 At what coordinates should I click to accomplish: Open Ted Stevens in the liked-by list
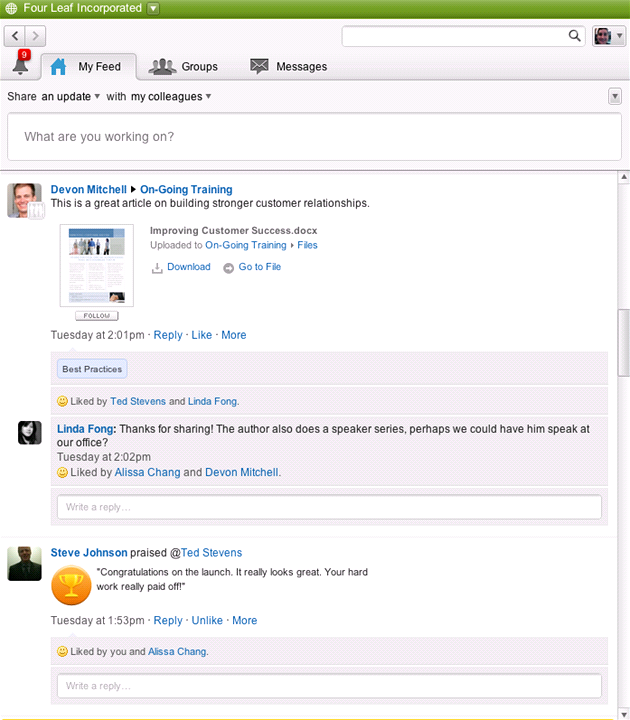138,401
